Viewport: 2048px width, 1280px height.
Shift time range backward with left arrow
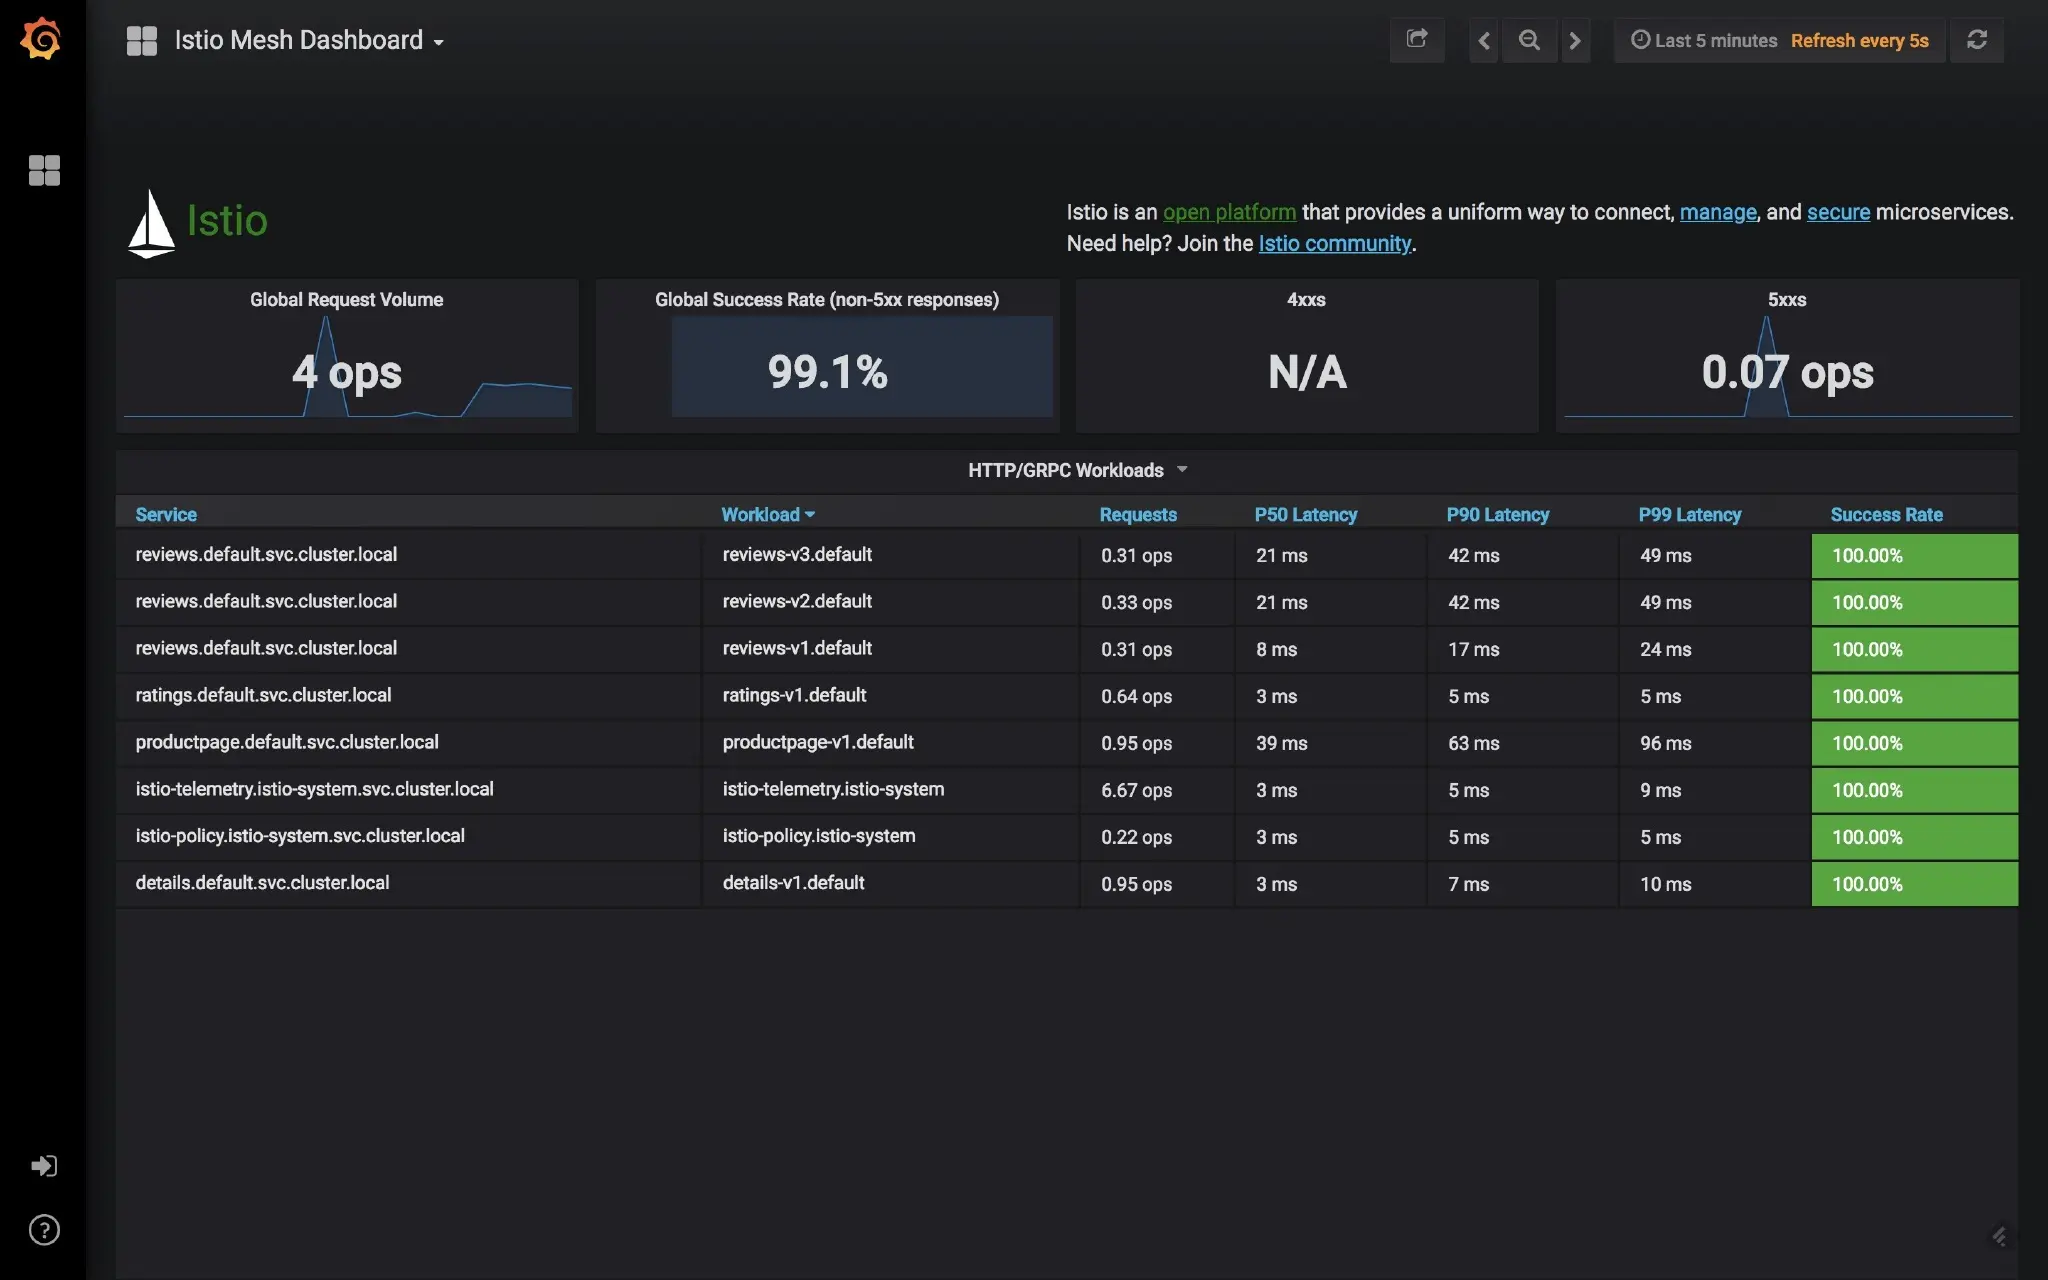(x=1484, y=40)
